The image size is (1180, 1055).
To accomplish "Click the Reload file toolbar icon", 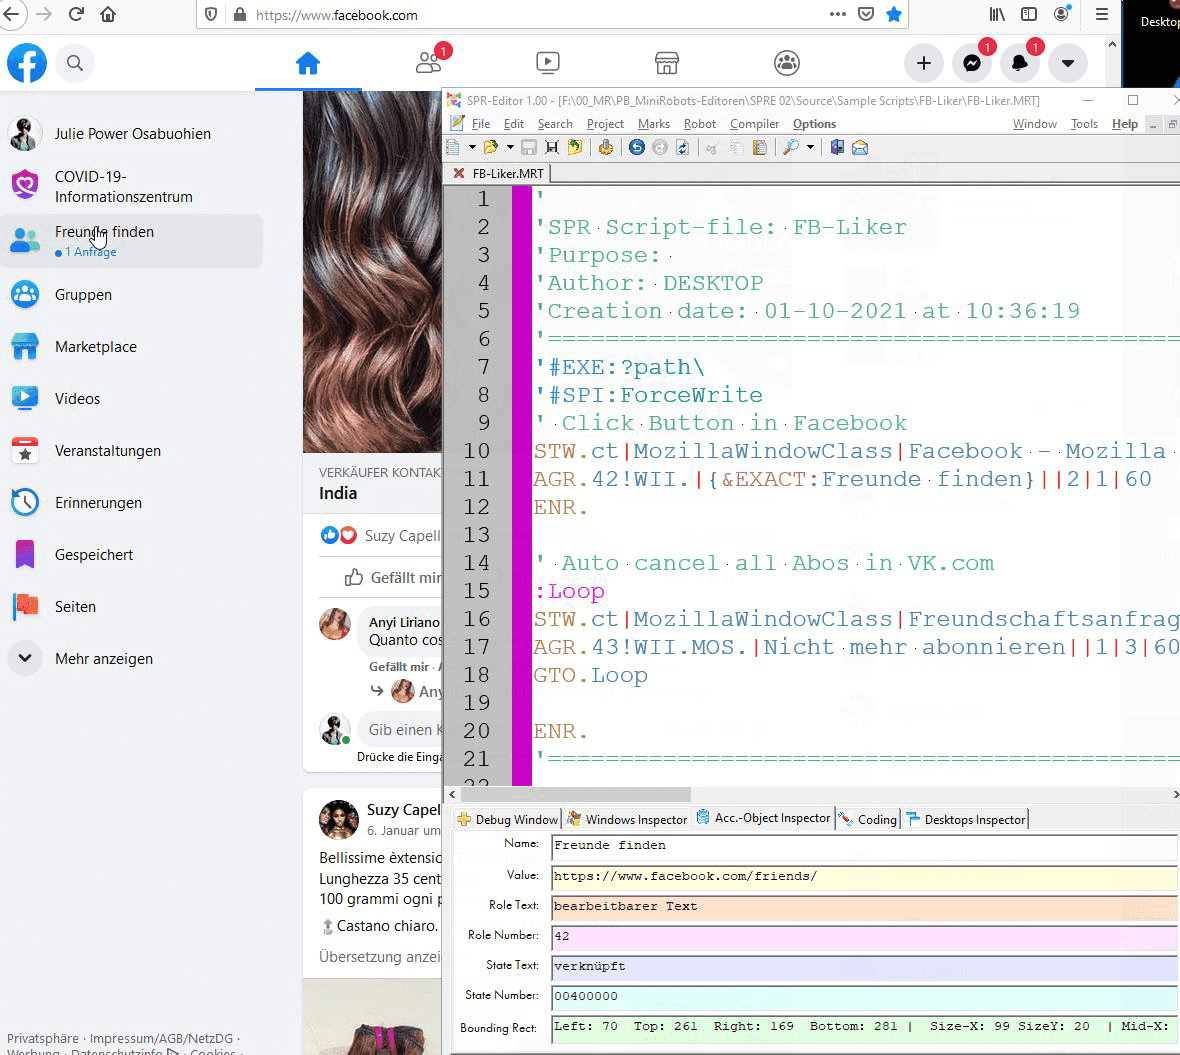I will click(x=683, y=147).
